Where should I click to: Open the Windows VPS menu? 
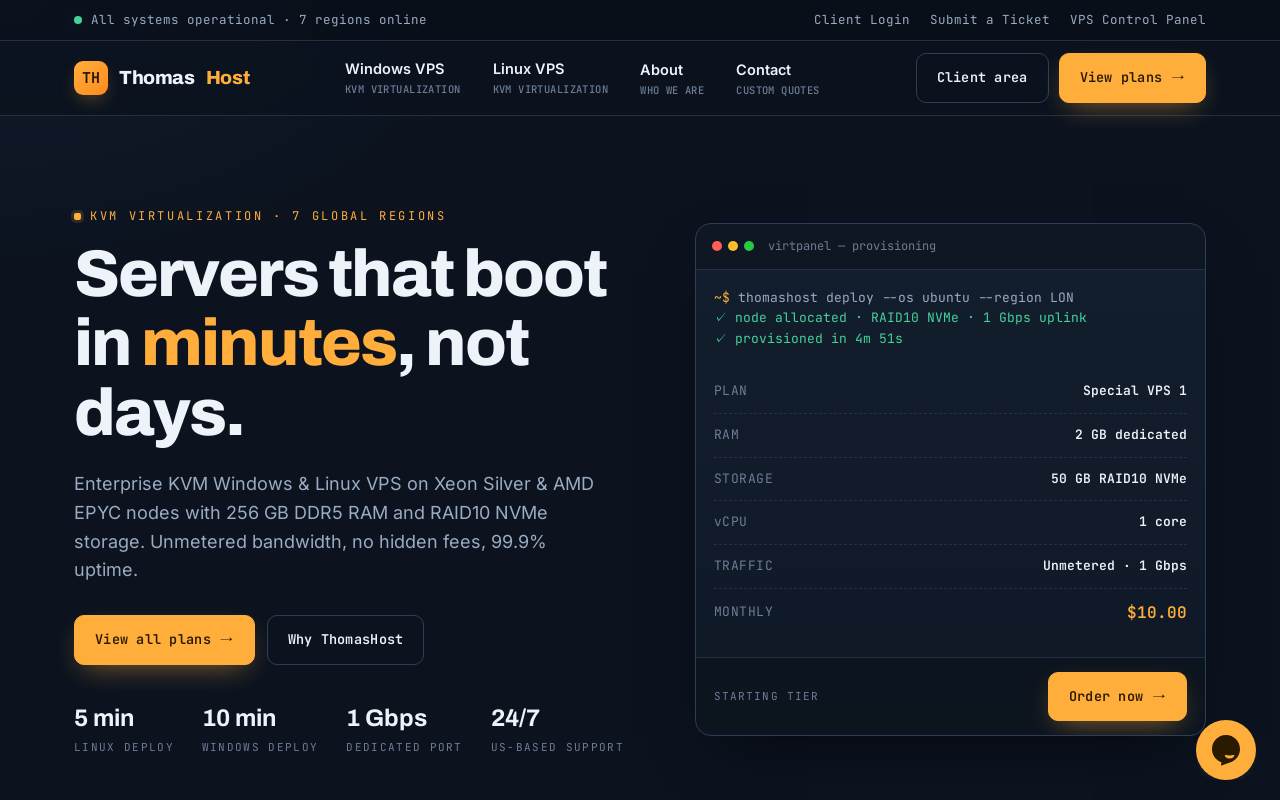(403, 78)
